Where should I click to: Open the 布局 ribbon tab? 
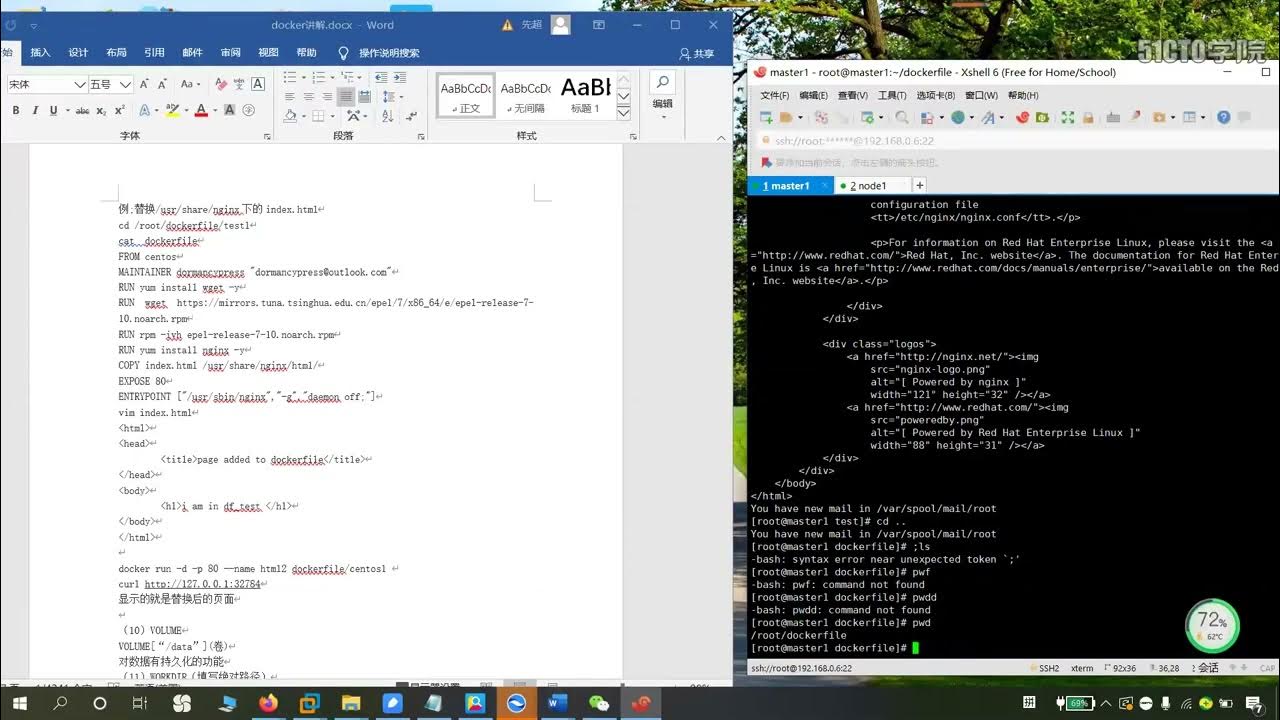pos(116,53)
